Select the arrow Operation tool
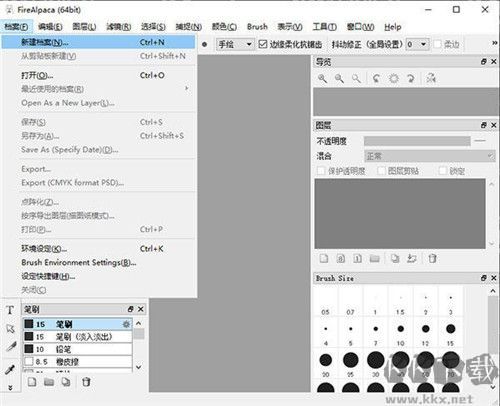 pos(10,329)
